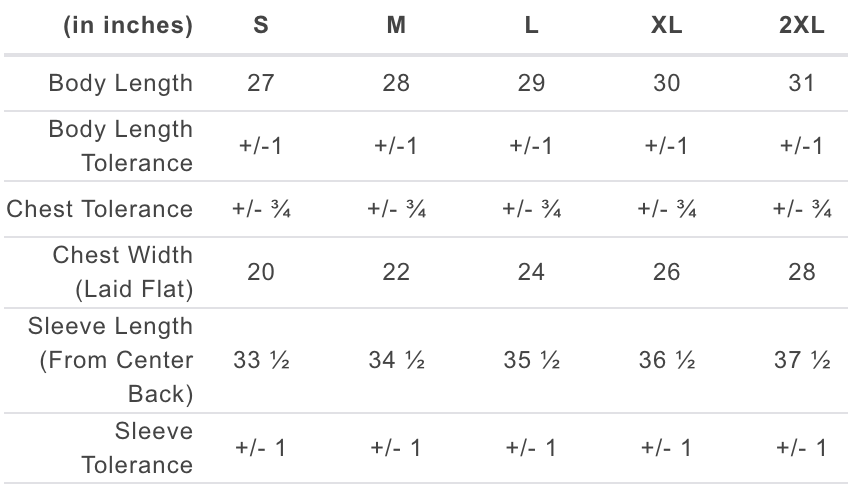Click the body length value 27
The height and width of the screenshot is (486, 848).
click(261, 82)
